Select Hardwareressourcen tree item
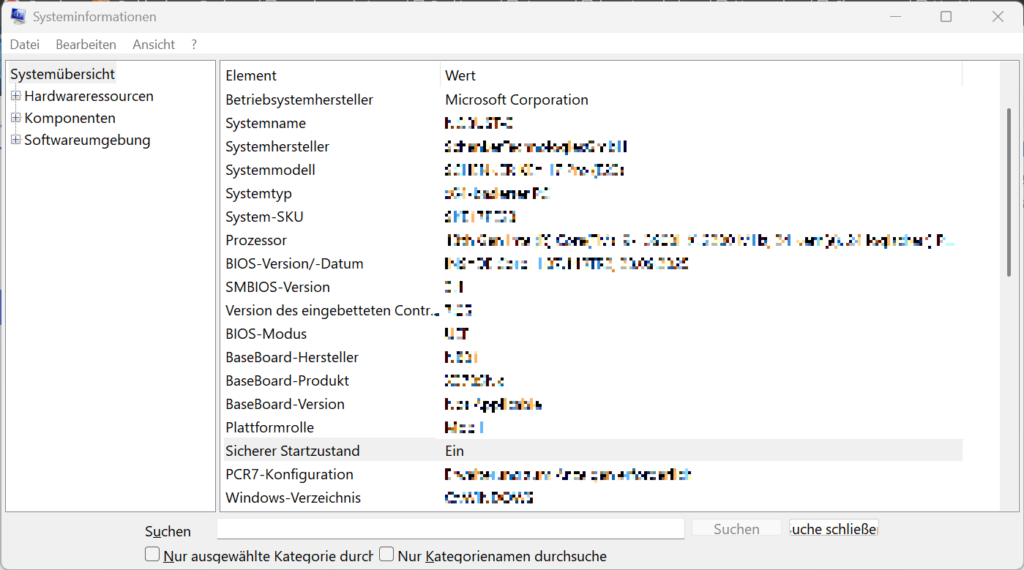Viewport: 1024px width, 570px height. tap(89, 96)
